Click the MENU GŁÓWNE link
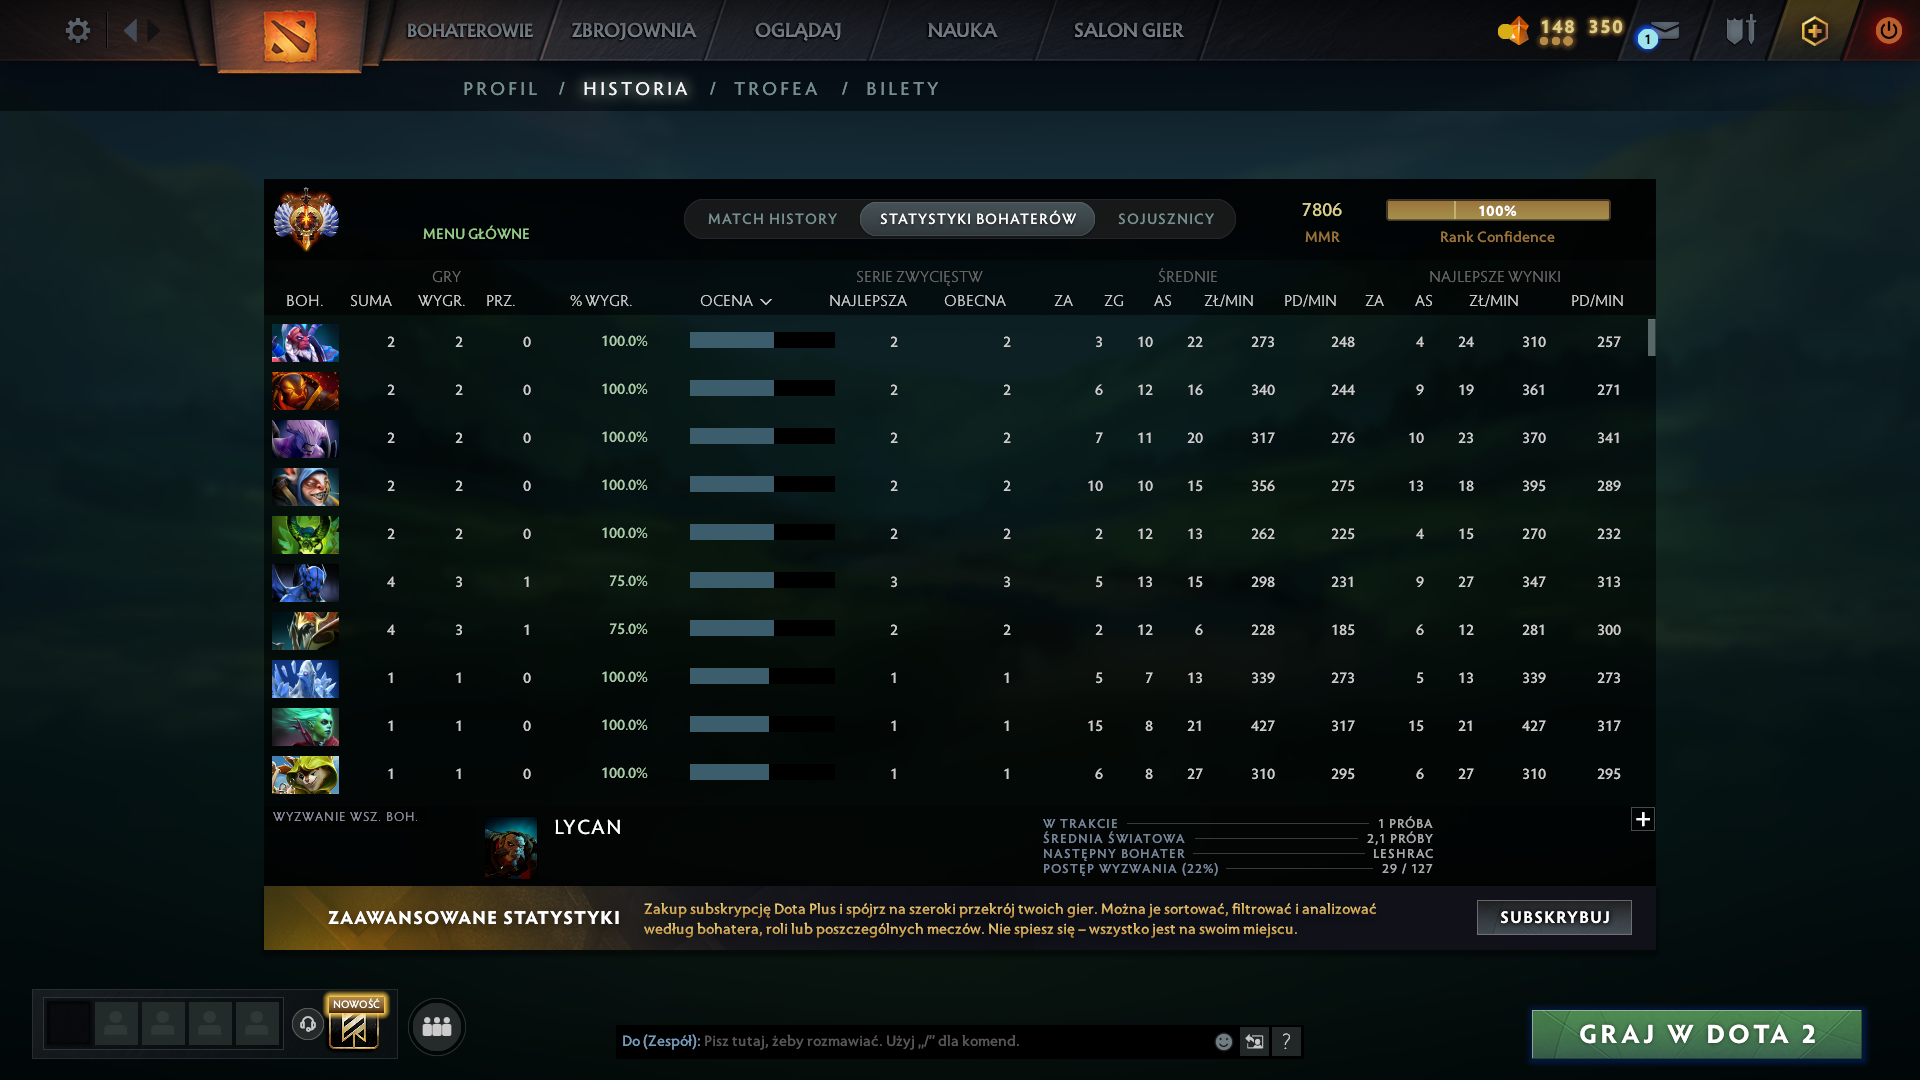The image size is (1920, 1080). tap(476, 234)
